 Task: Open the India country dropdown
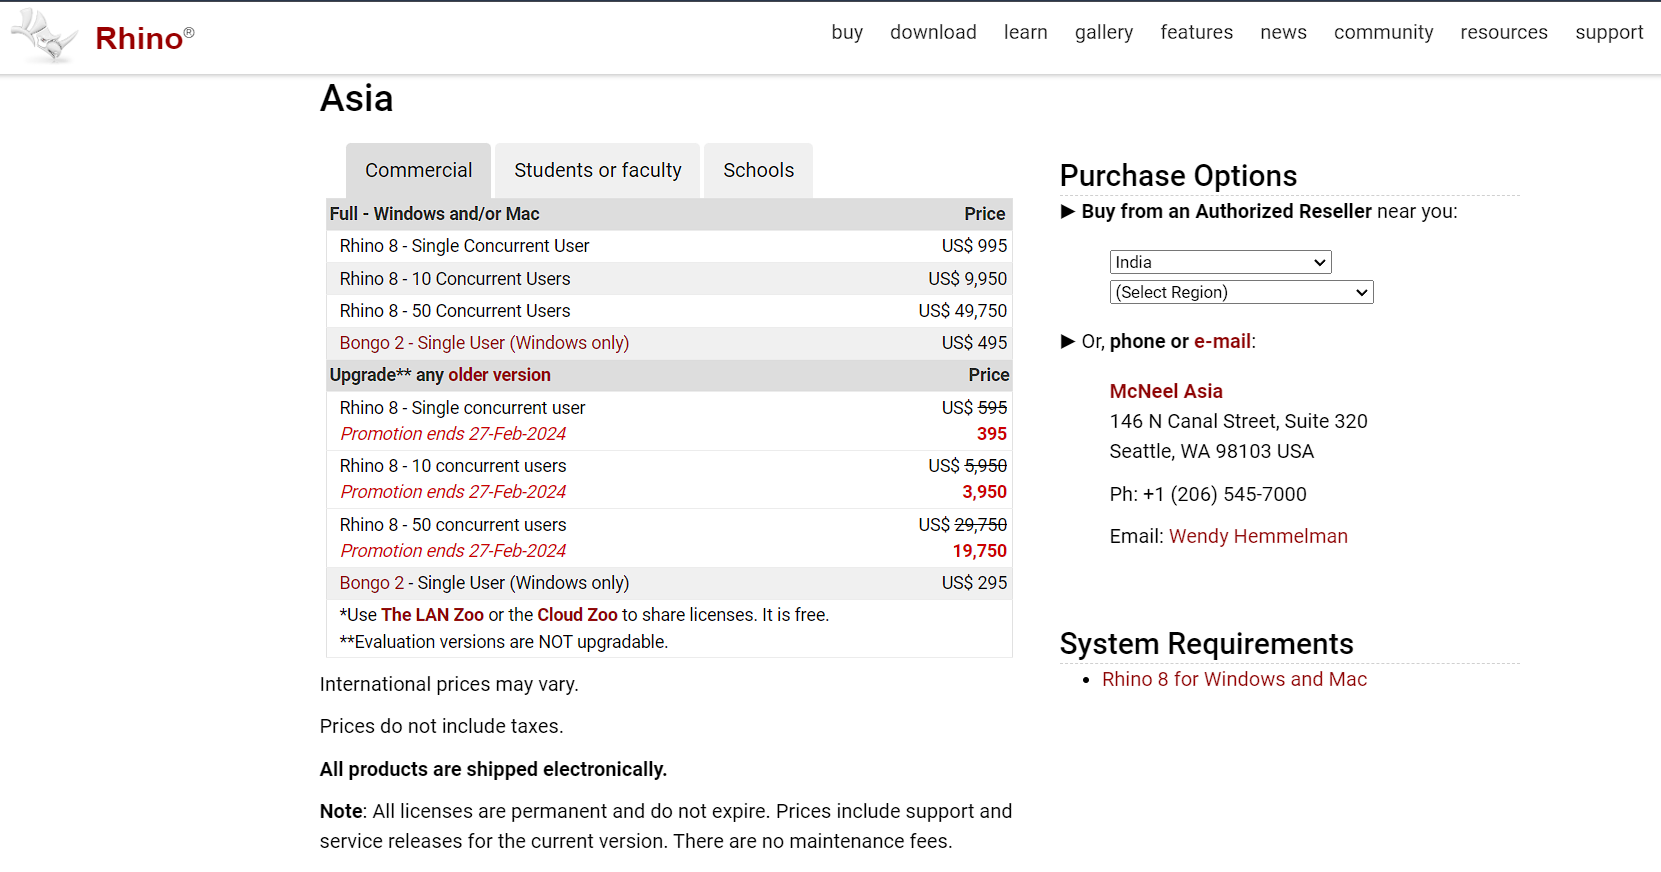click(1220, 262)
